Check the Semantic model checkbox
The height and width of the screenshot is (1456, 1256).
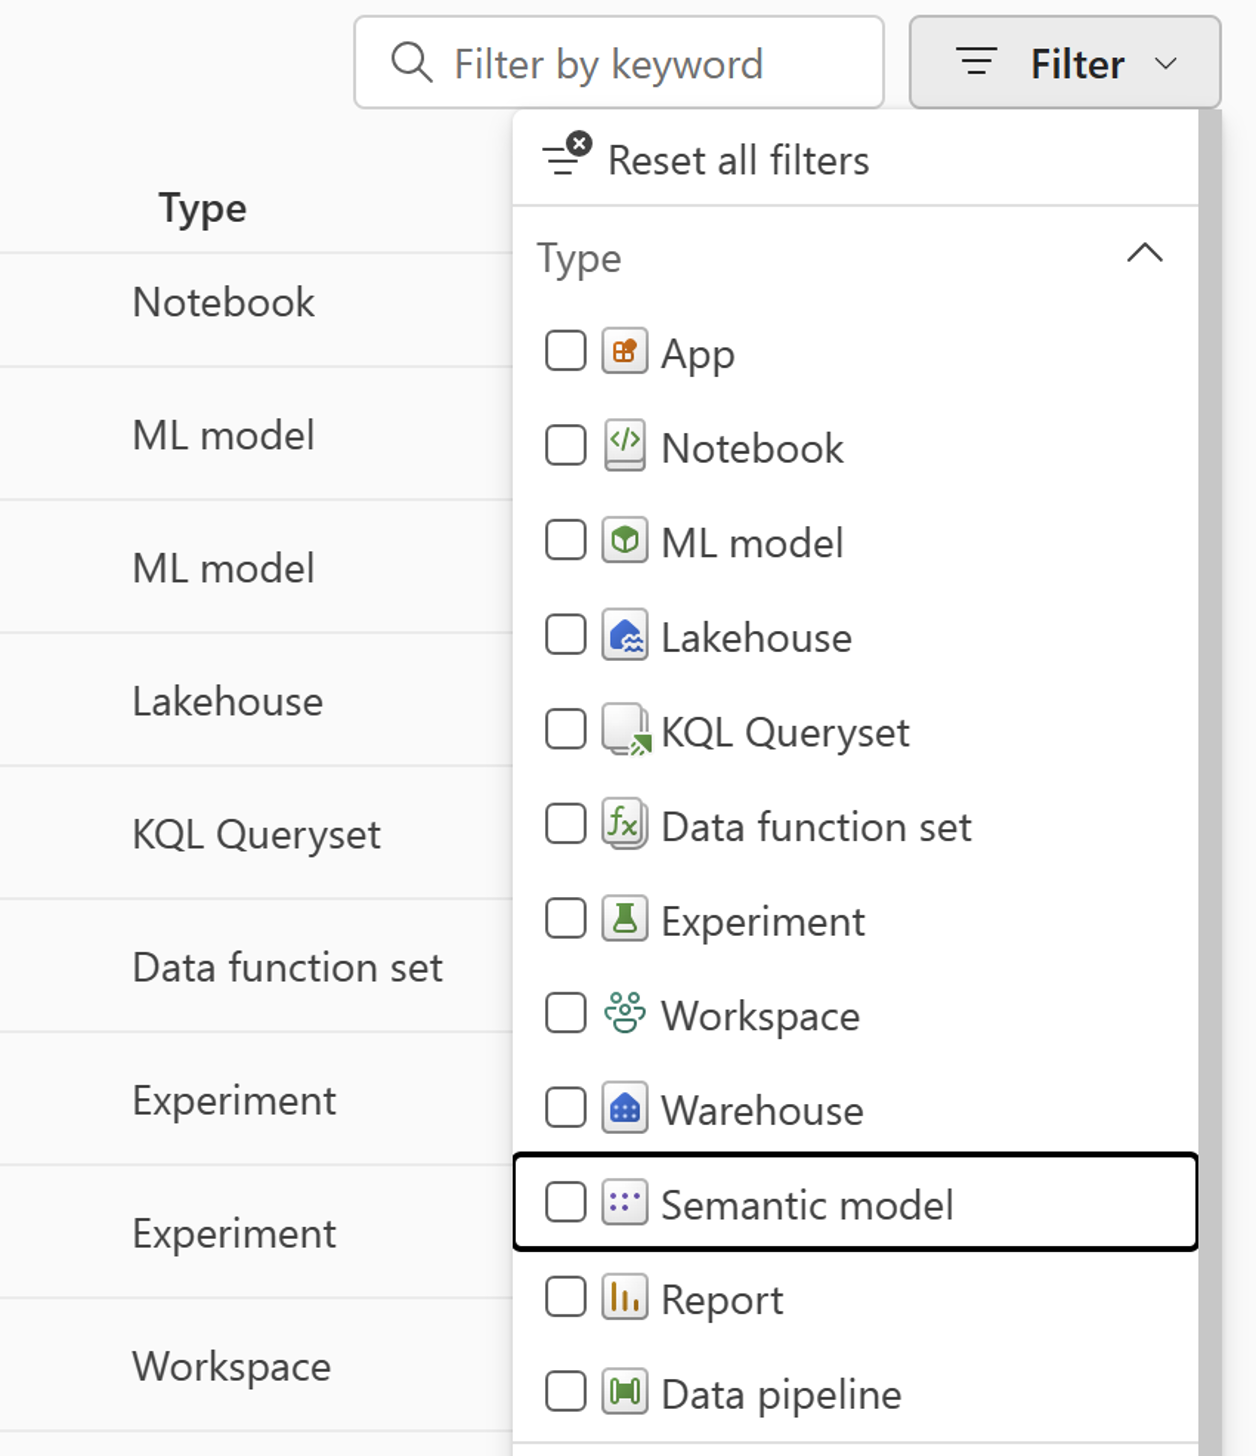click(x=566, y=1202)
